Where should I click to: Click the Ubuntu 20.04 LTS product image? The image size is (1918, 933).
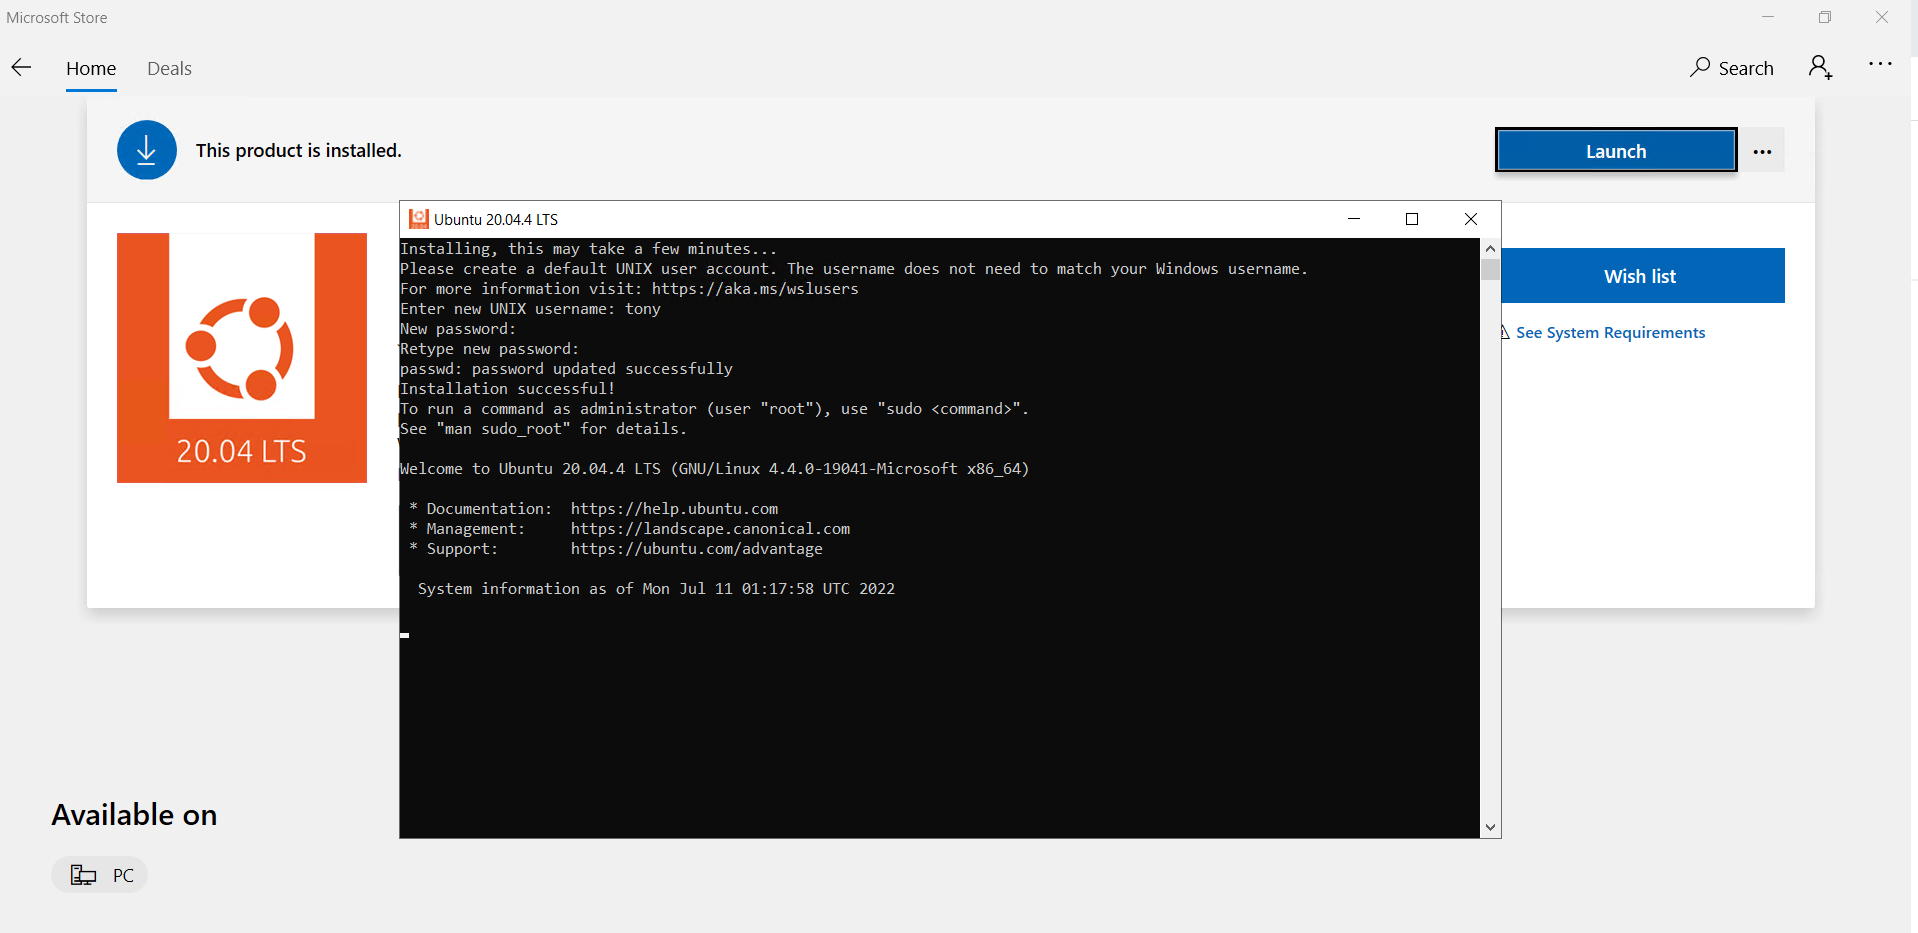[x=242, y=358]
